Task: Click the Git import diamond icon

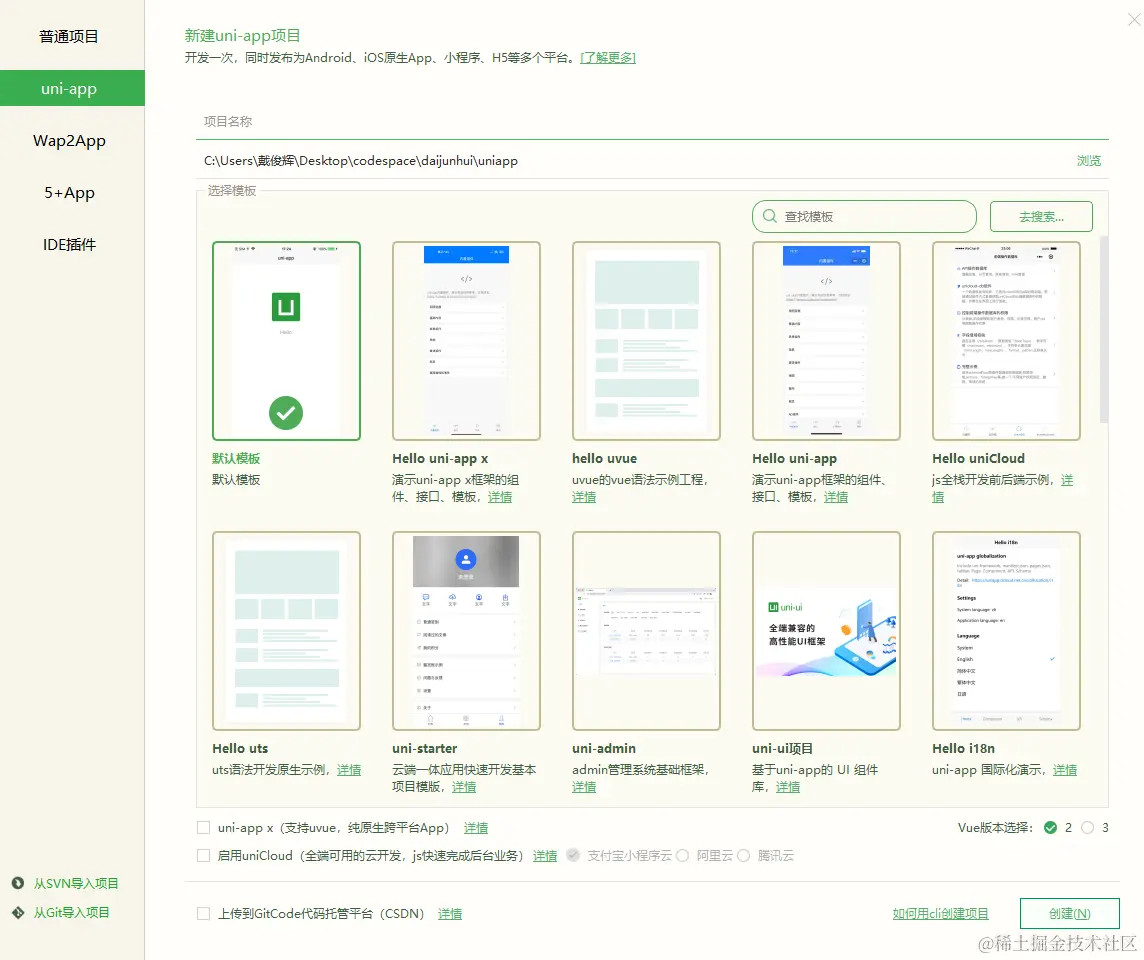Action: point(18,913)
